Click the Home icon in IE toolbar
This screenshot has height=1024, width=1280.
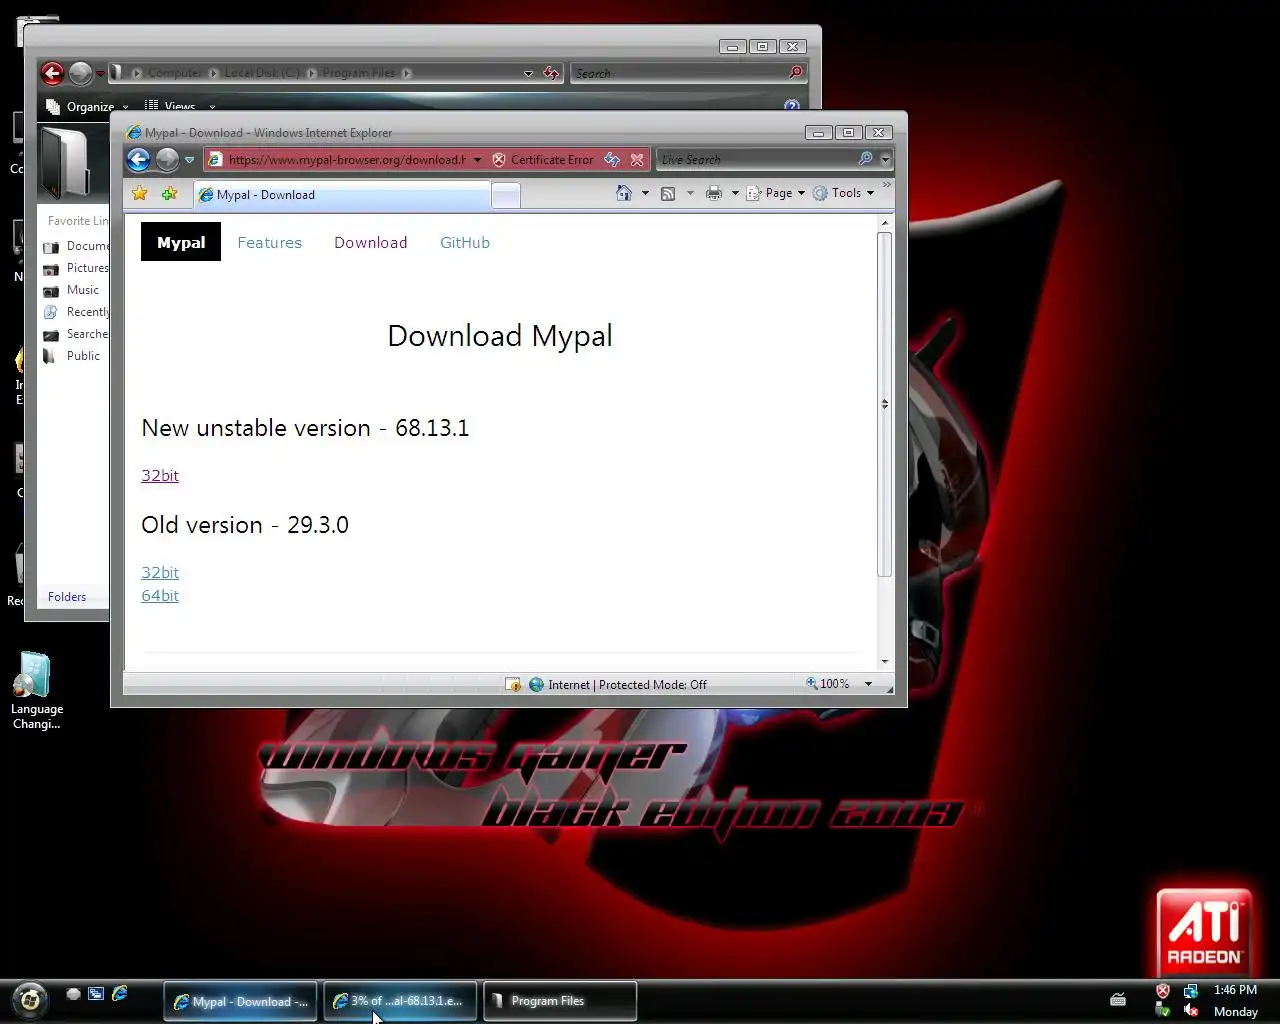point(624,193)
